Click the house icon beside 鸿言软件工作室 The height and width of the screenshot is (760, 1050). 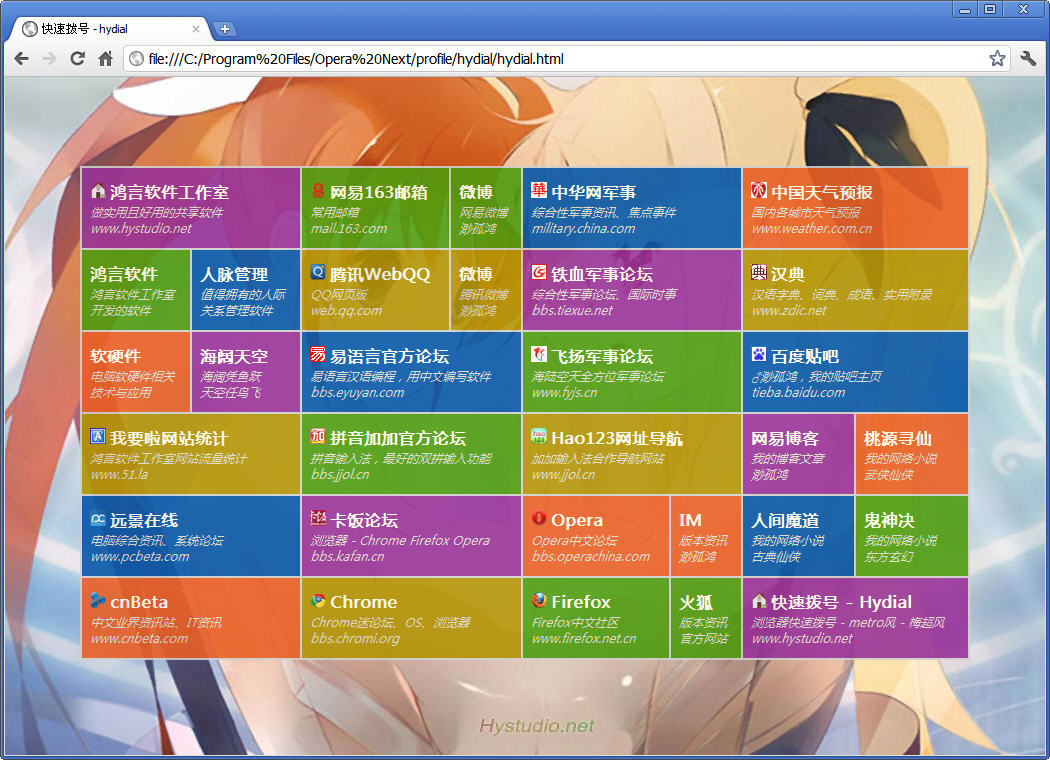click(x=98, y=191)
